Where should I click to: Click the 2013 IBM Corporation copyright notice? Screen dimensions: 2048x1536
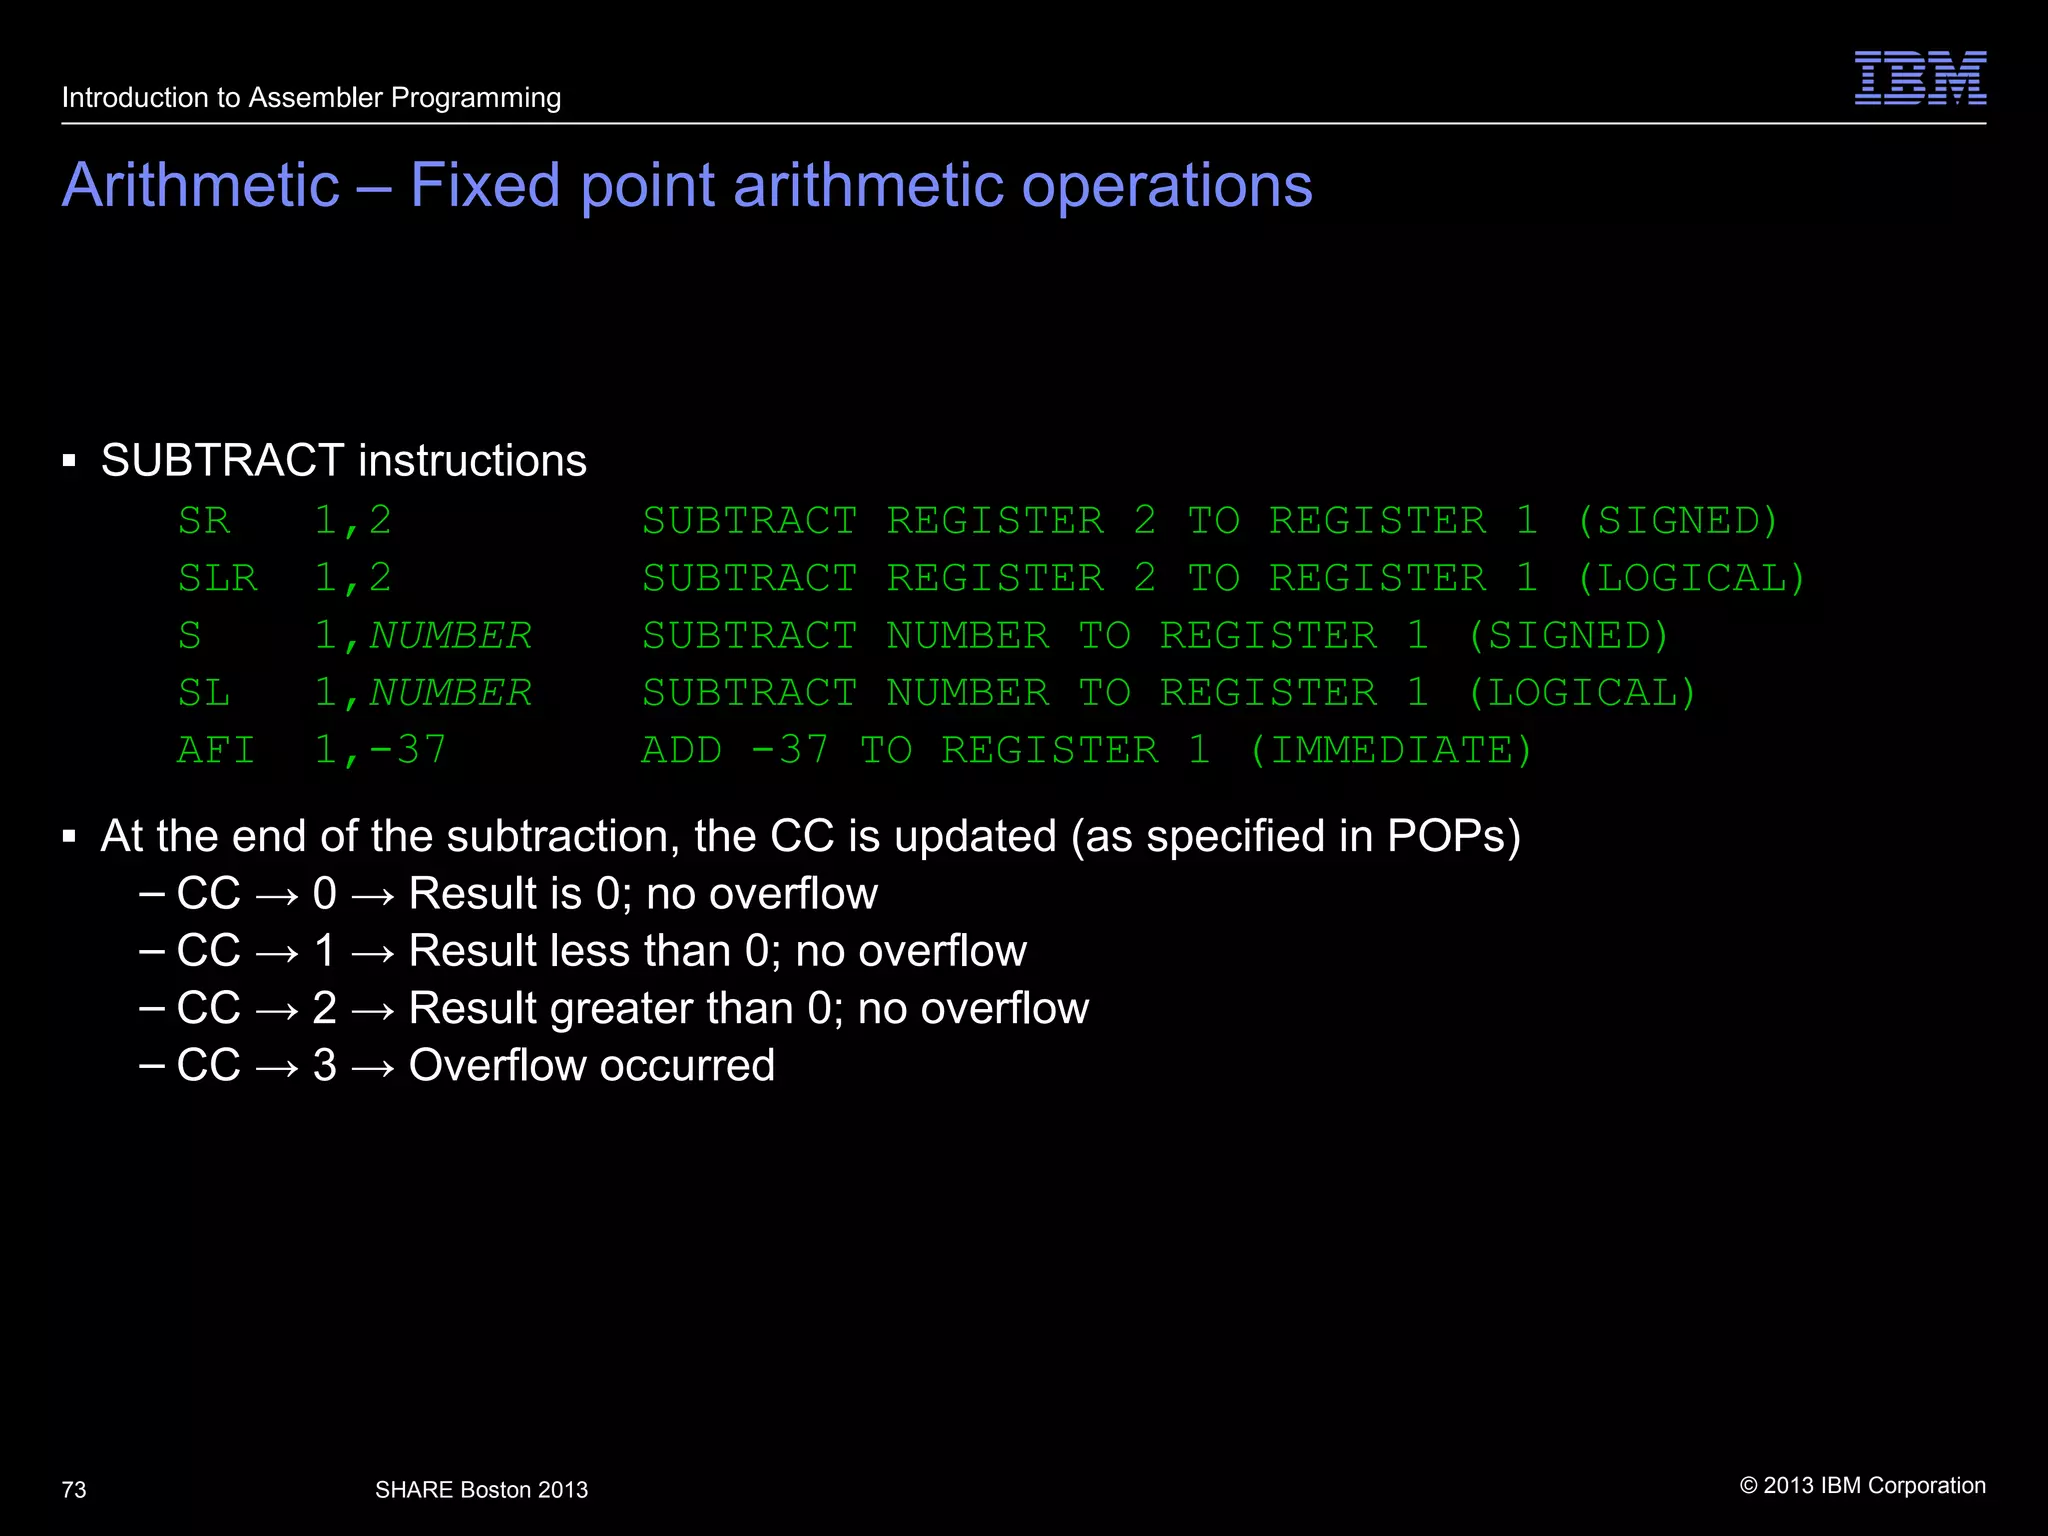coord(1862,1486)
